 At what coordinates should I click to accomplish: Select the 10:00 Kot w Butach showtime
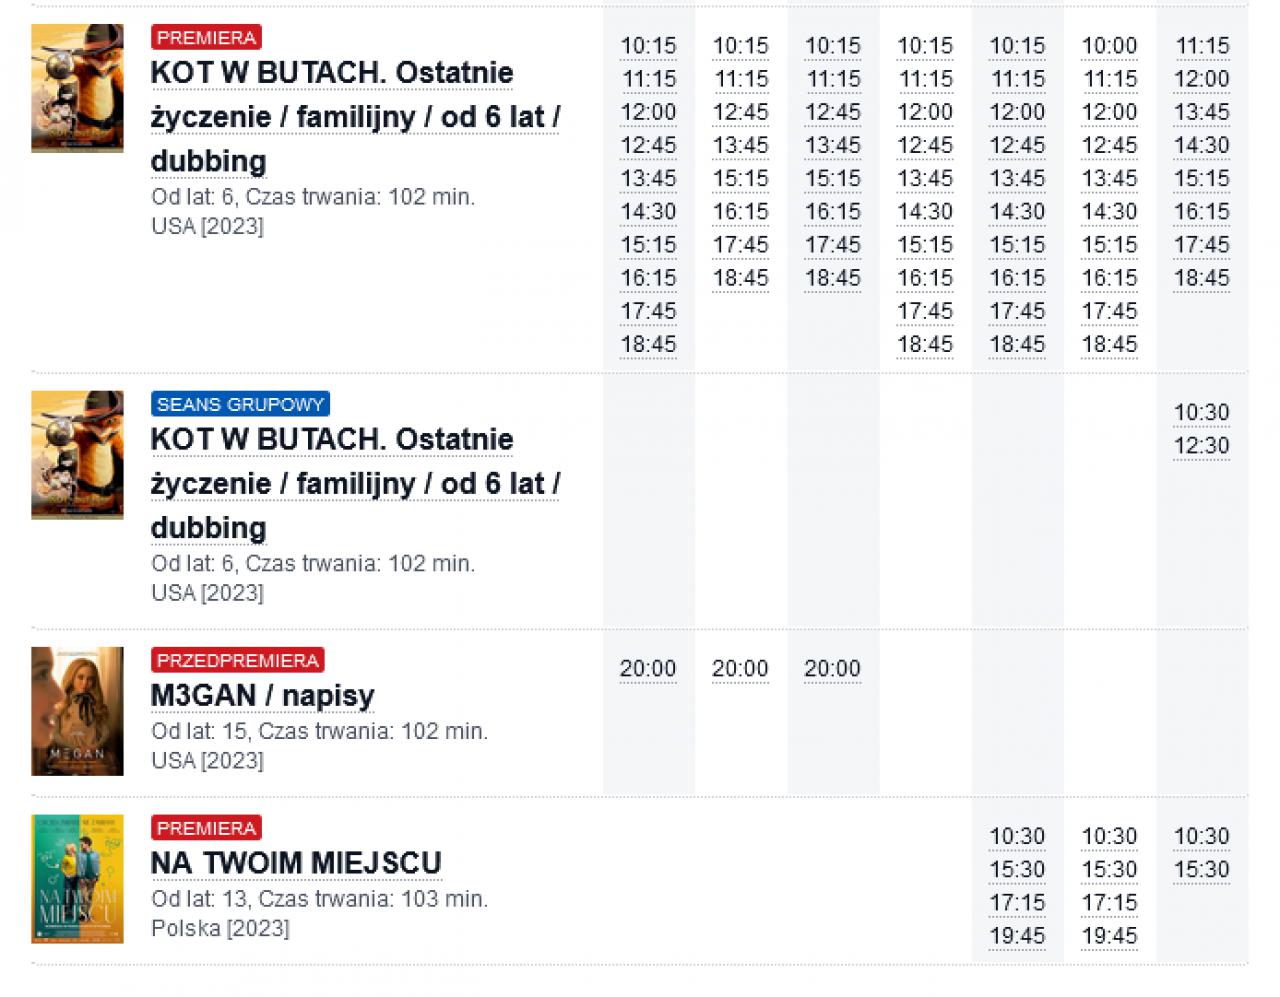click(x=1109, y=46)
